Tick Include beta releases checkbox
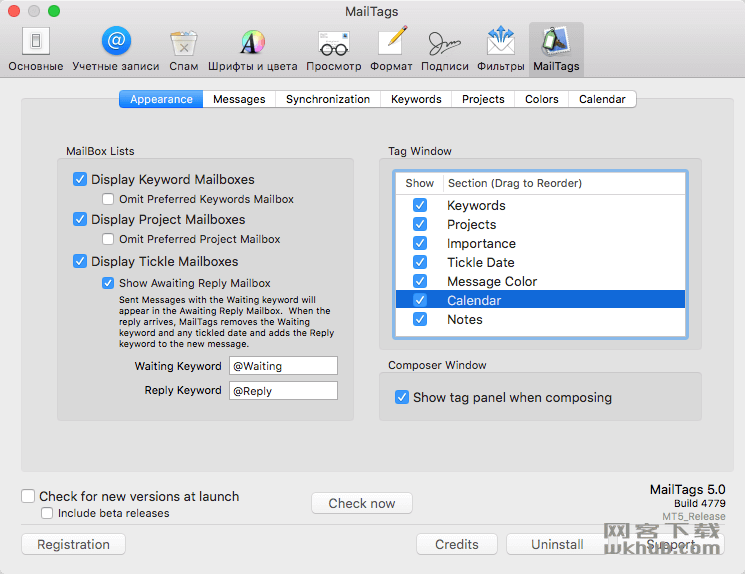 [x=47, y=513]
